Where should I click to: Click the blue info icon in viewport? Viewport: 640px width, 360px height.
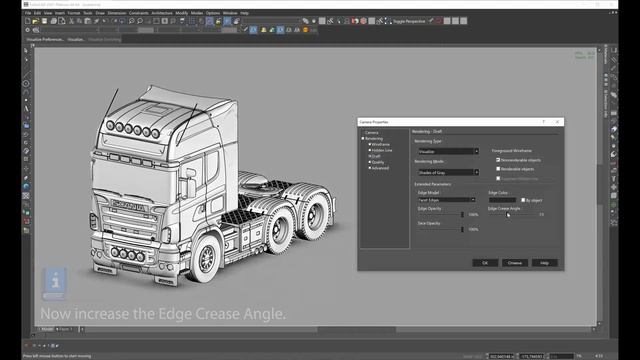click(x=55, y=283)
